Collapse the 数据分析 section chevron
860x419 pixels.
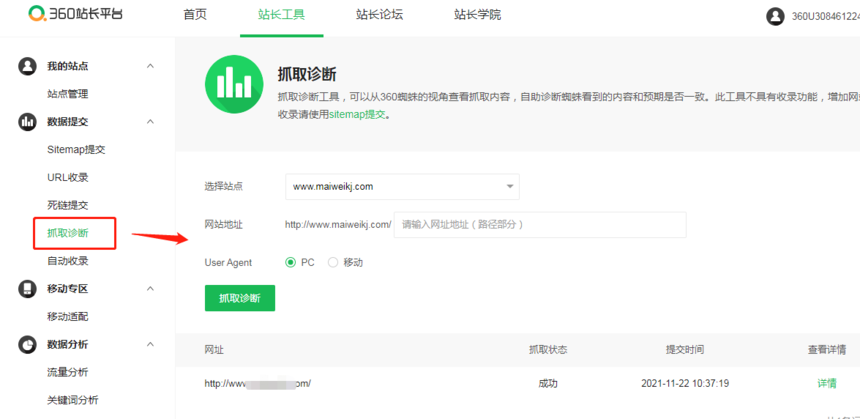(x=150, y=344)
